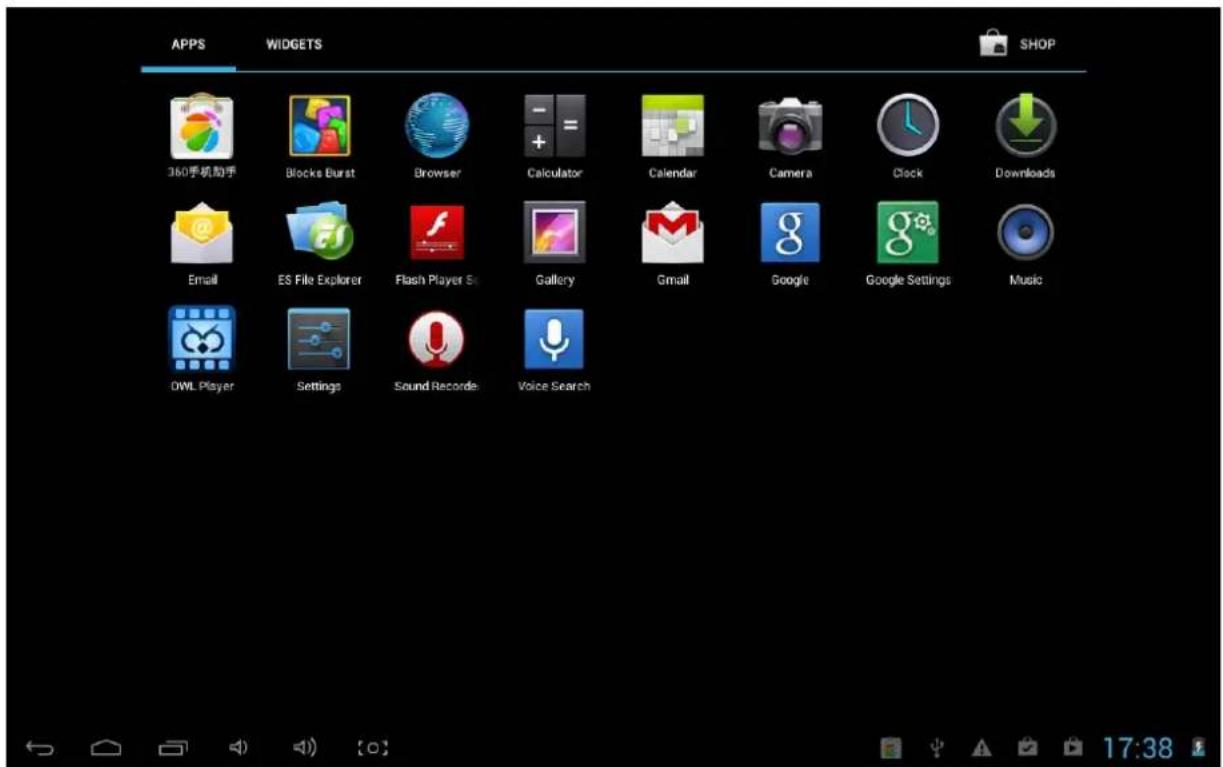
Task: Open the Browser app
Action: (x=437, y=137)
